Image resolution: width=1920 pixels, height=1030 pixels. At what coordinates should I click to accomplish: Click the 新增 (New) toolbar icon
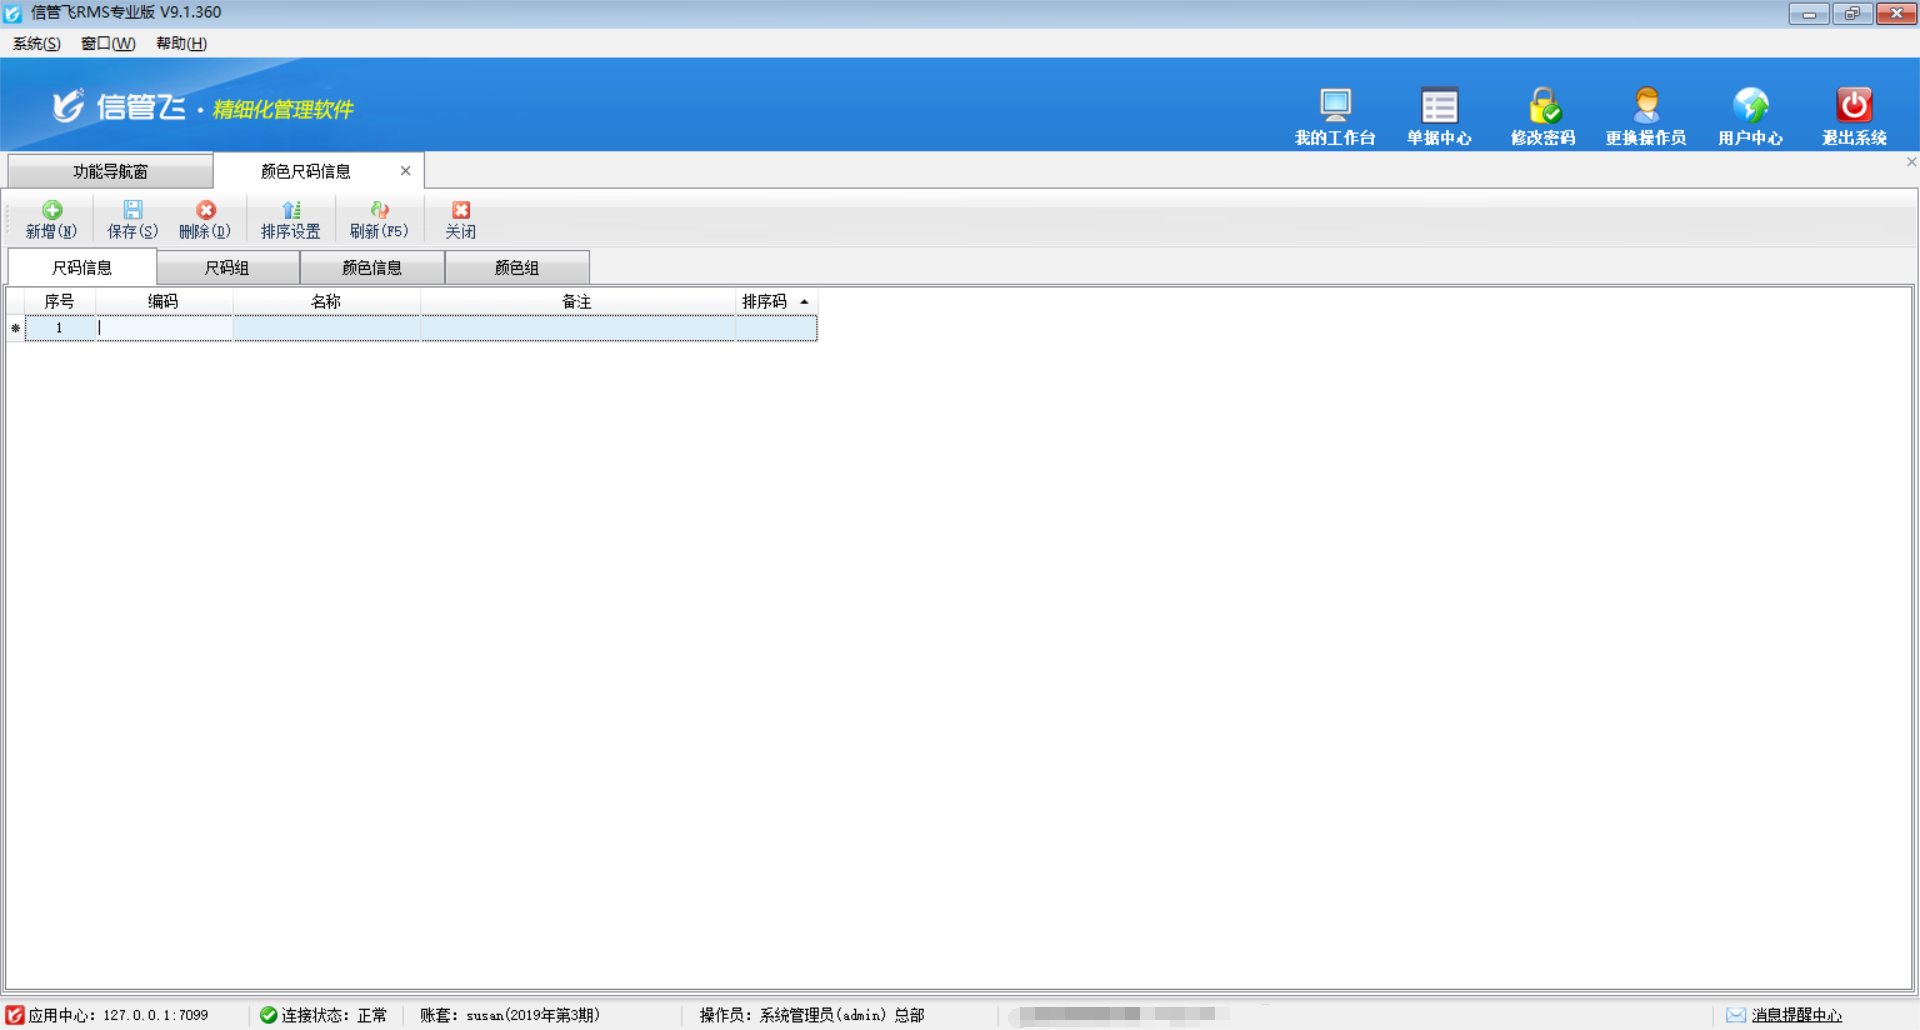click(51, 211)
